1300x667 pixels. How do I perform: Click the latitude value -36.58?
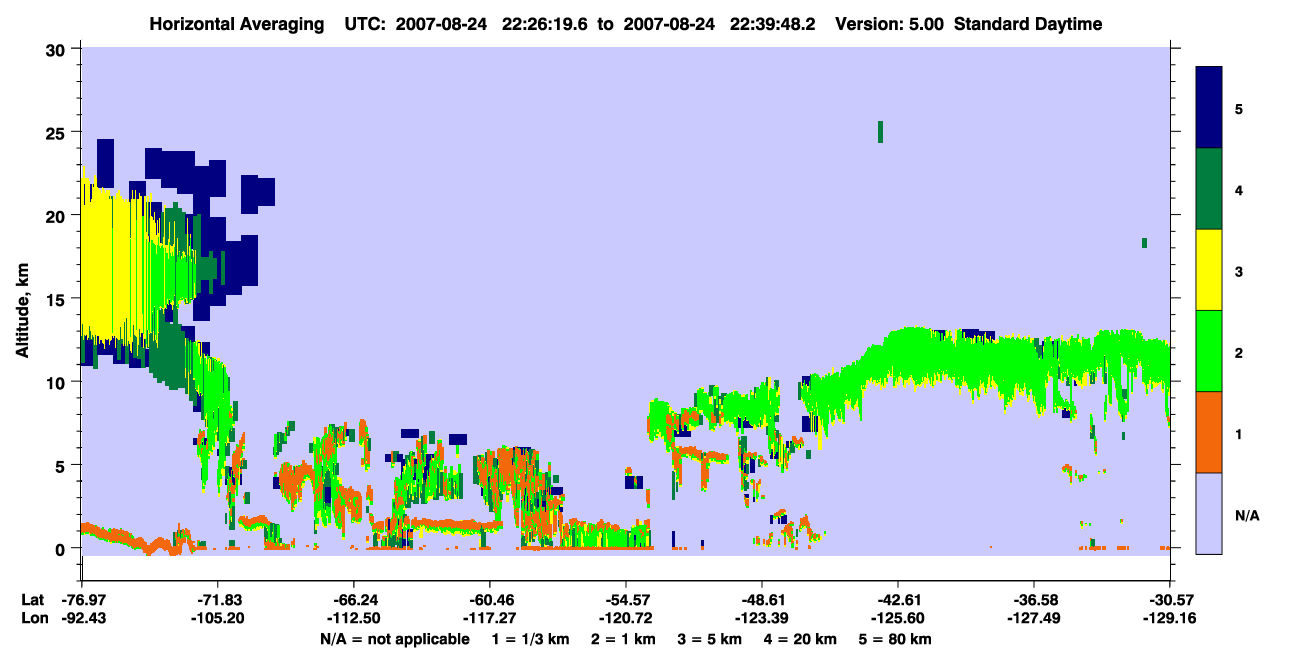1033,600
